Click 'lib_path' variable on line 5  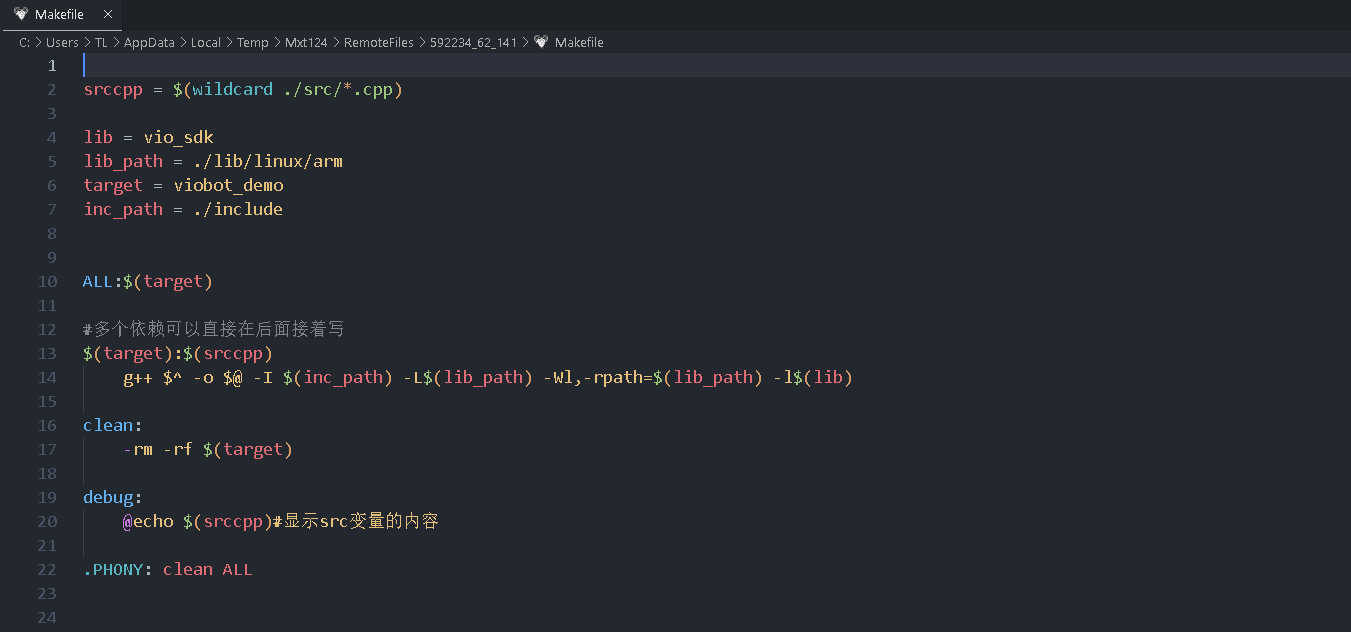(x=123, y=161)
